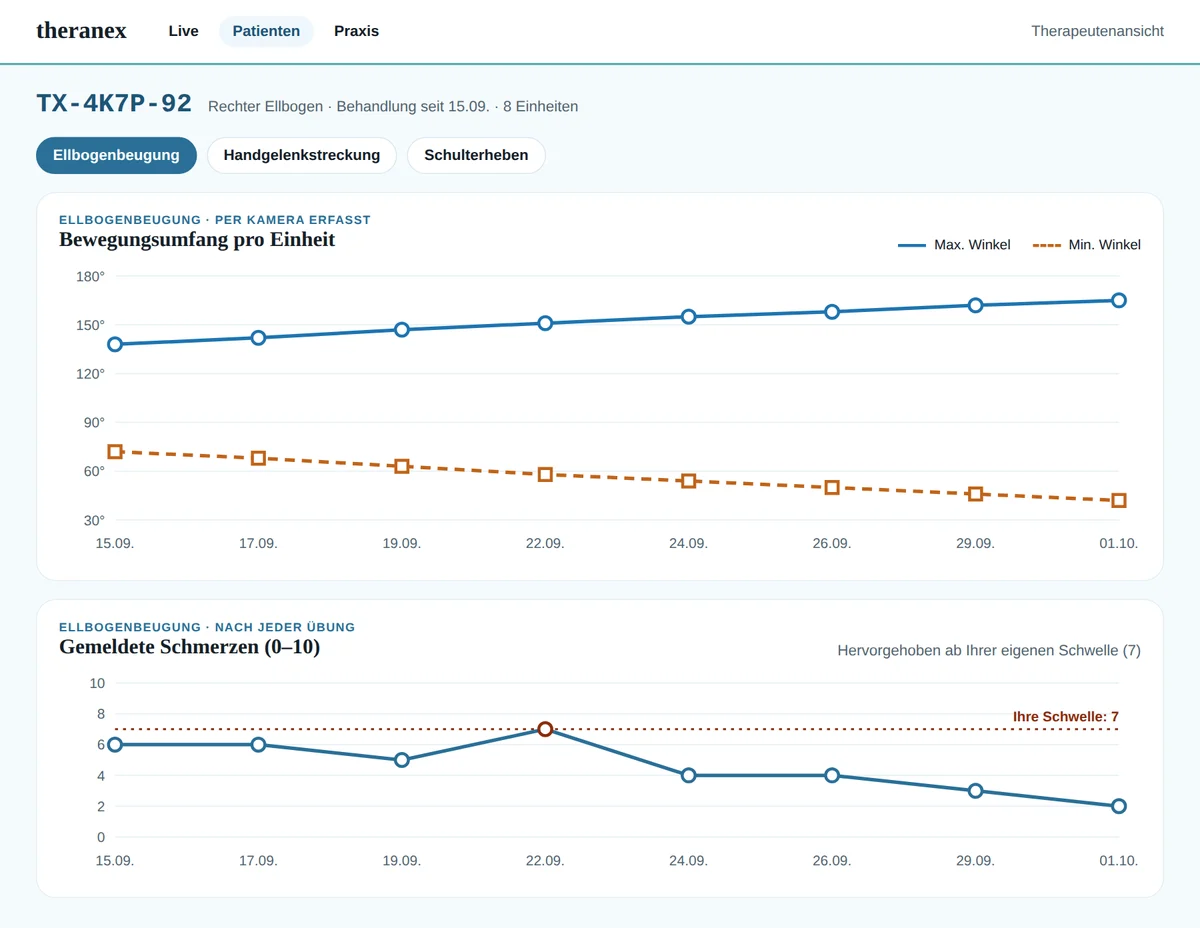Select the Max. Winkel point for 19.09.

(402, 329)
